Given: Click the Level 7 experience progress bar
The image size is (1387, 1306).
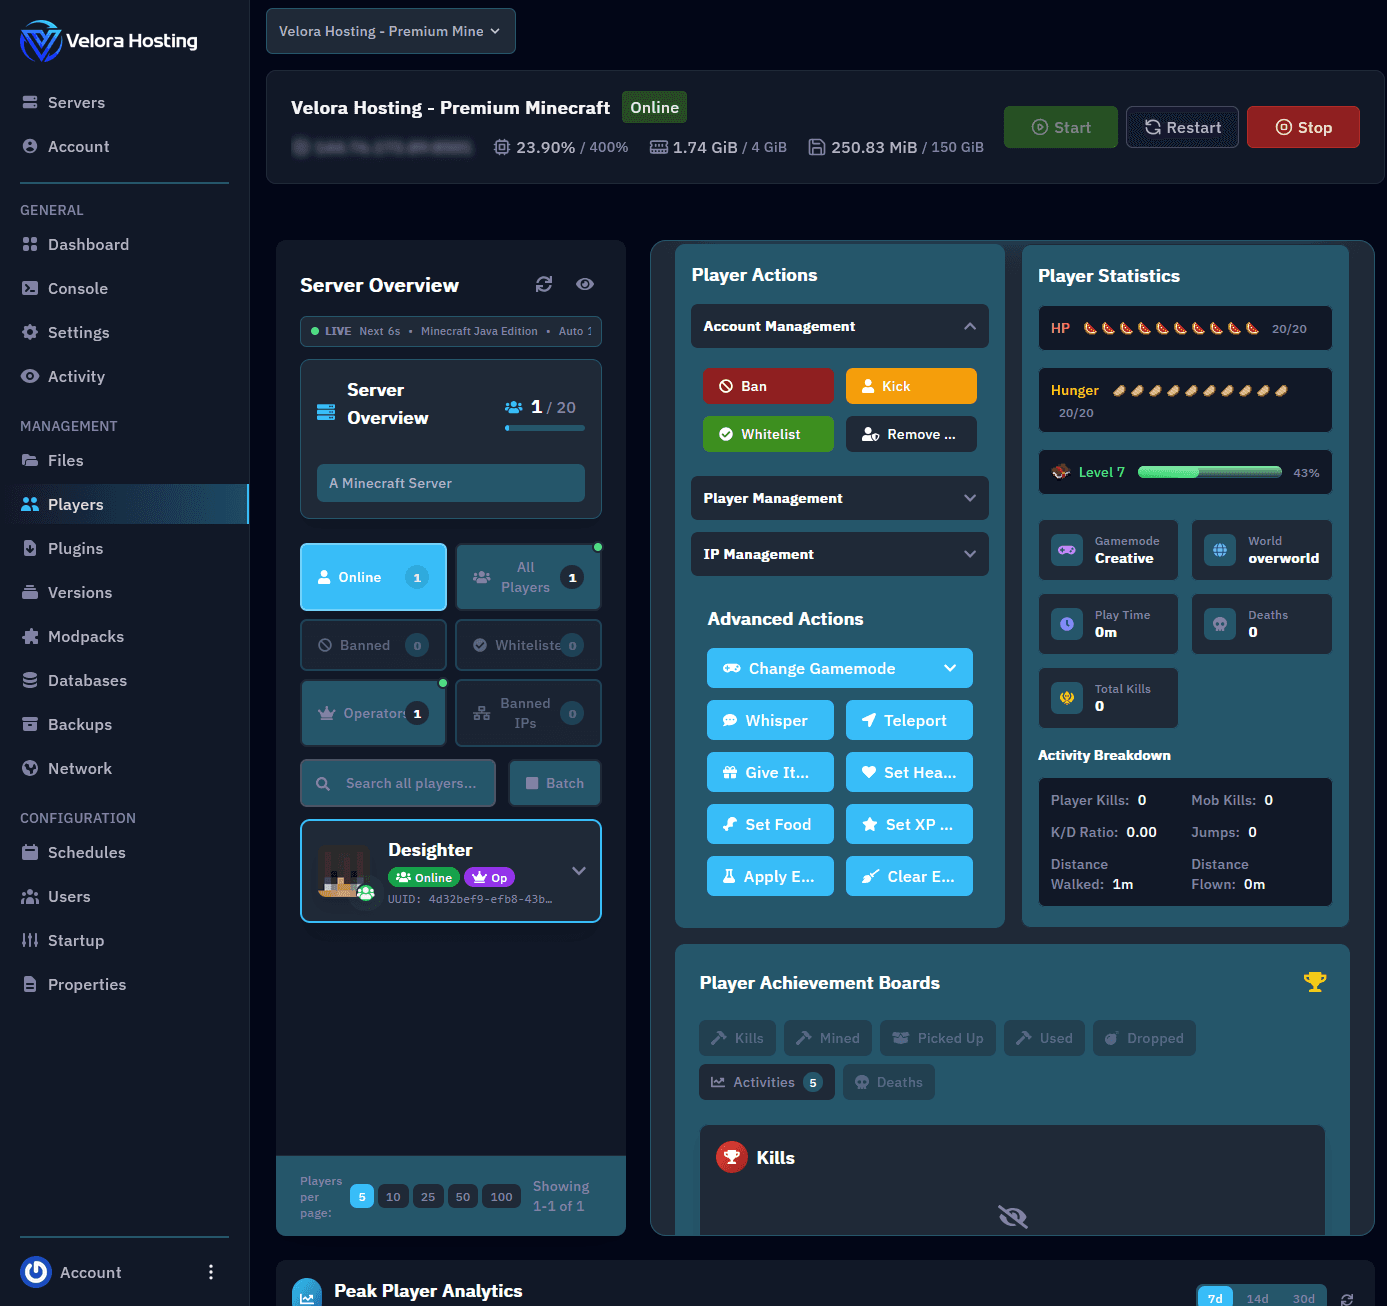Looking at the screenshot, I should pos(1209,473).
